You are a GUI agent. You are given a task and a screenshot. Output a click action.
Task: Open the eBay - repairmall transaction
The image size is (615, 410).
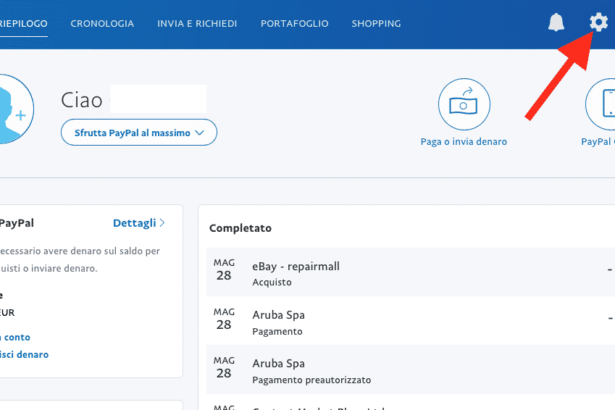[x=410, y=272]
